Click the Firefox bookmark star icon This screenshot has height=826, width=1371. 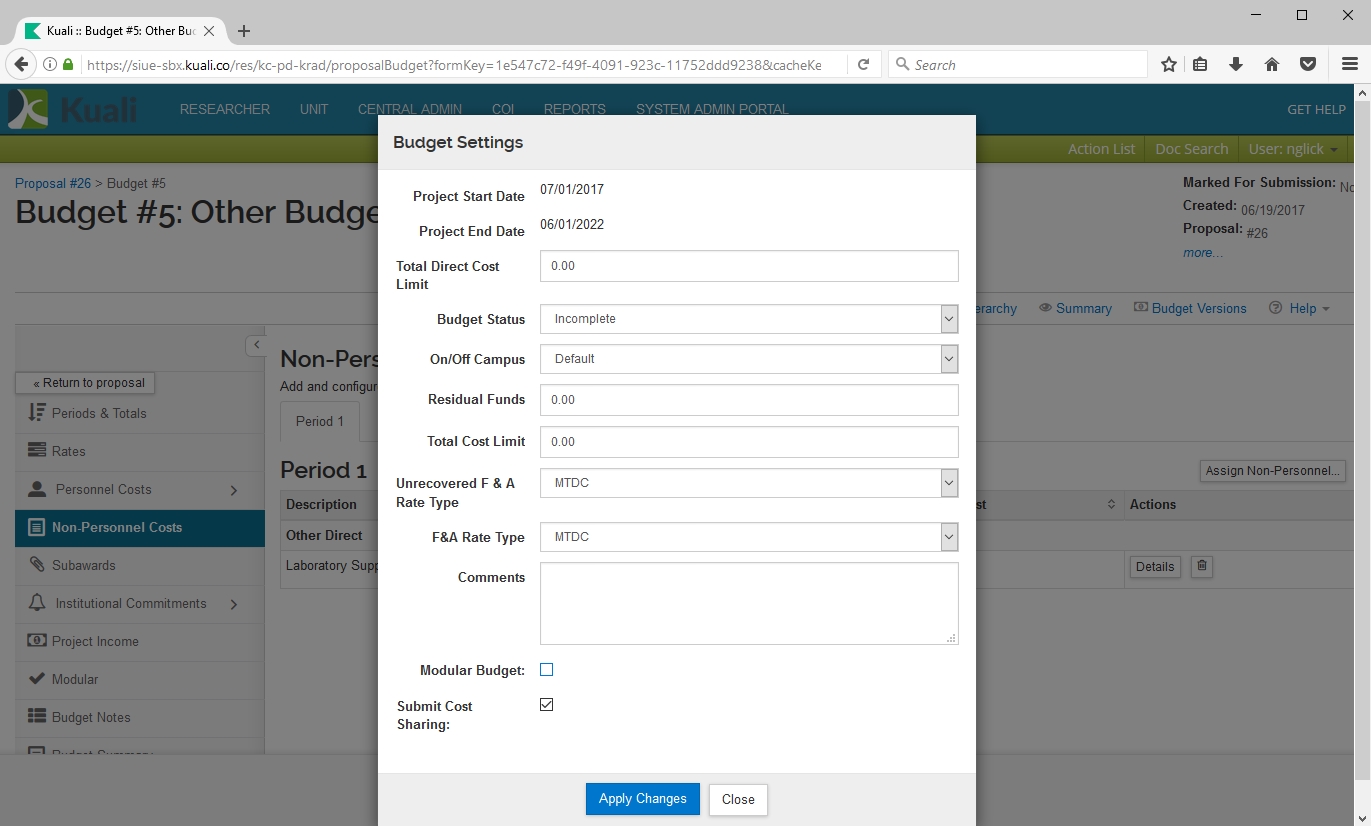tap(1168, 65)
